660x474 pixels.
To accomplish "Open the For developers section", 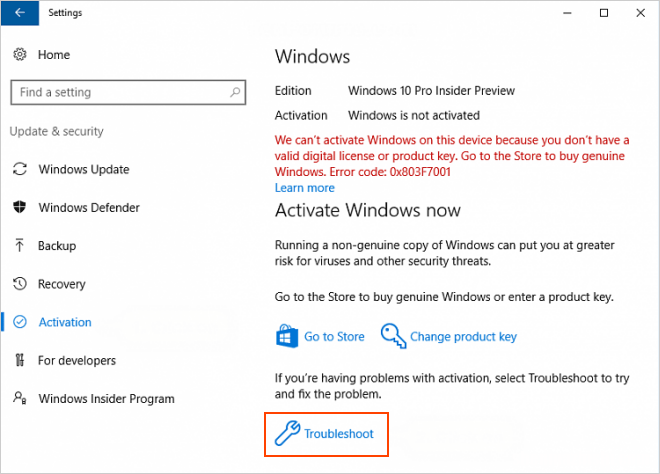I will (77, 360).
